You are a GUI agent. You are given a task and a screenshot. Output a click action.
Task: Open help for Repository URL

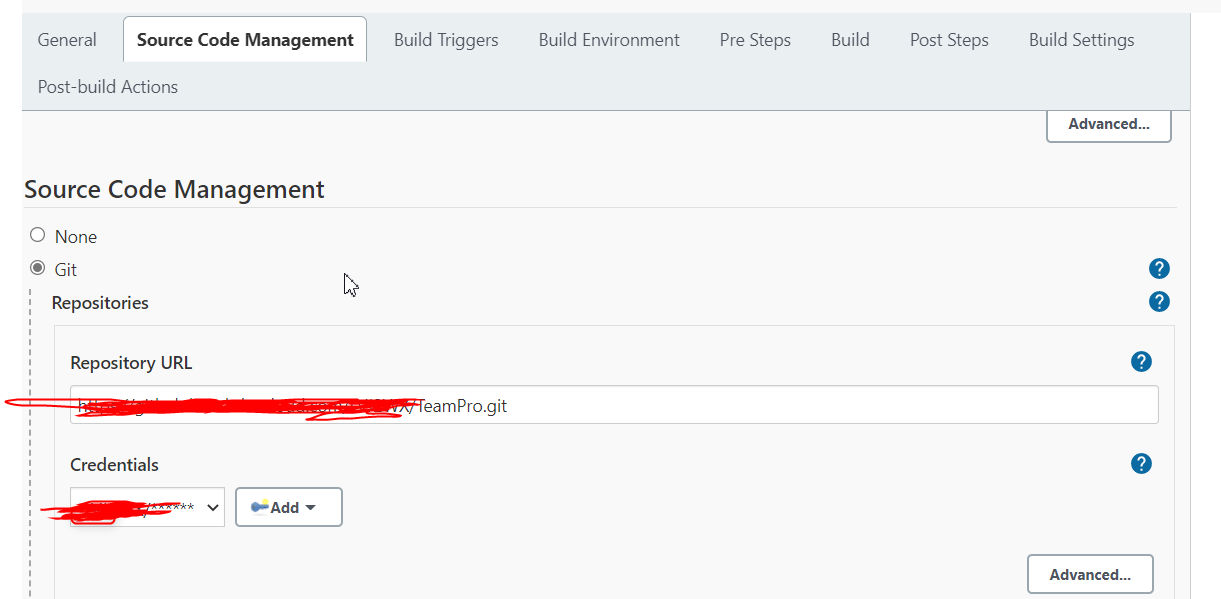(1141, 361)
